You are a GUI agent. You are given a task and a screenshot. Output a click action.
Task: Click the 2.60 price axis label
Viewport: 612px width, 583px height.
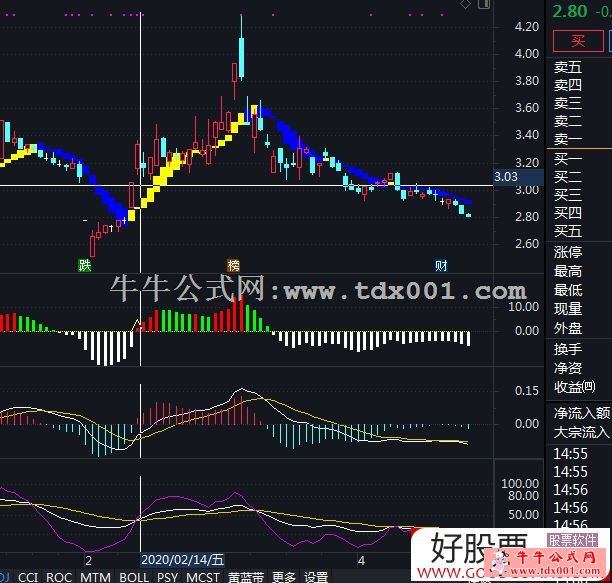pos(527,244)
